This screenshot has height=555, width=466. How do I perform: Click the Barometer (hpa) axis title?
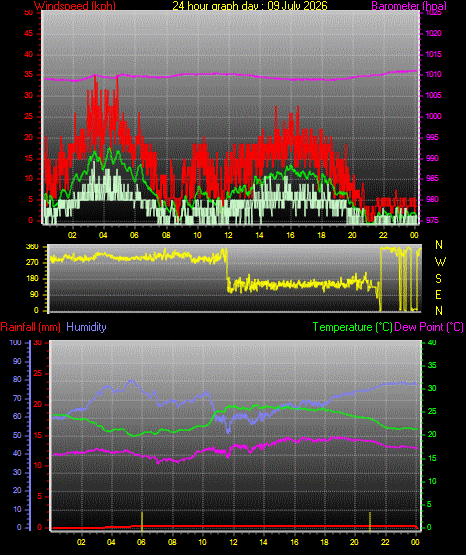[409, 6]
